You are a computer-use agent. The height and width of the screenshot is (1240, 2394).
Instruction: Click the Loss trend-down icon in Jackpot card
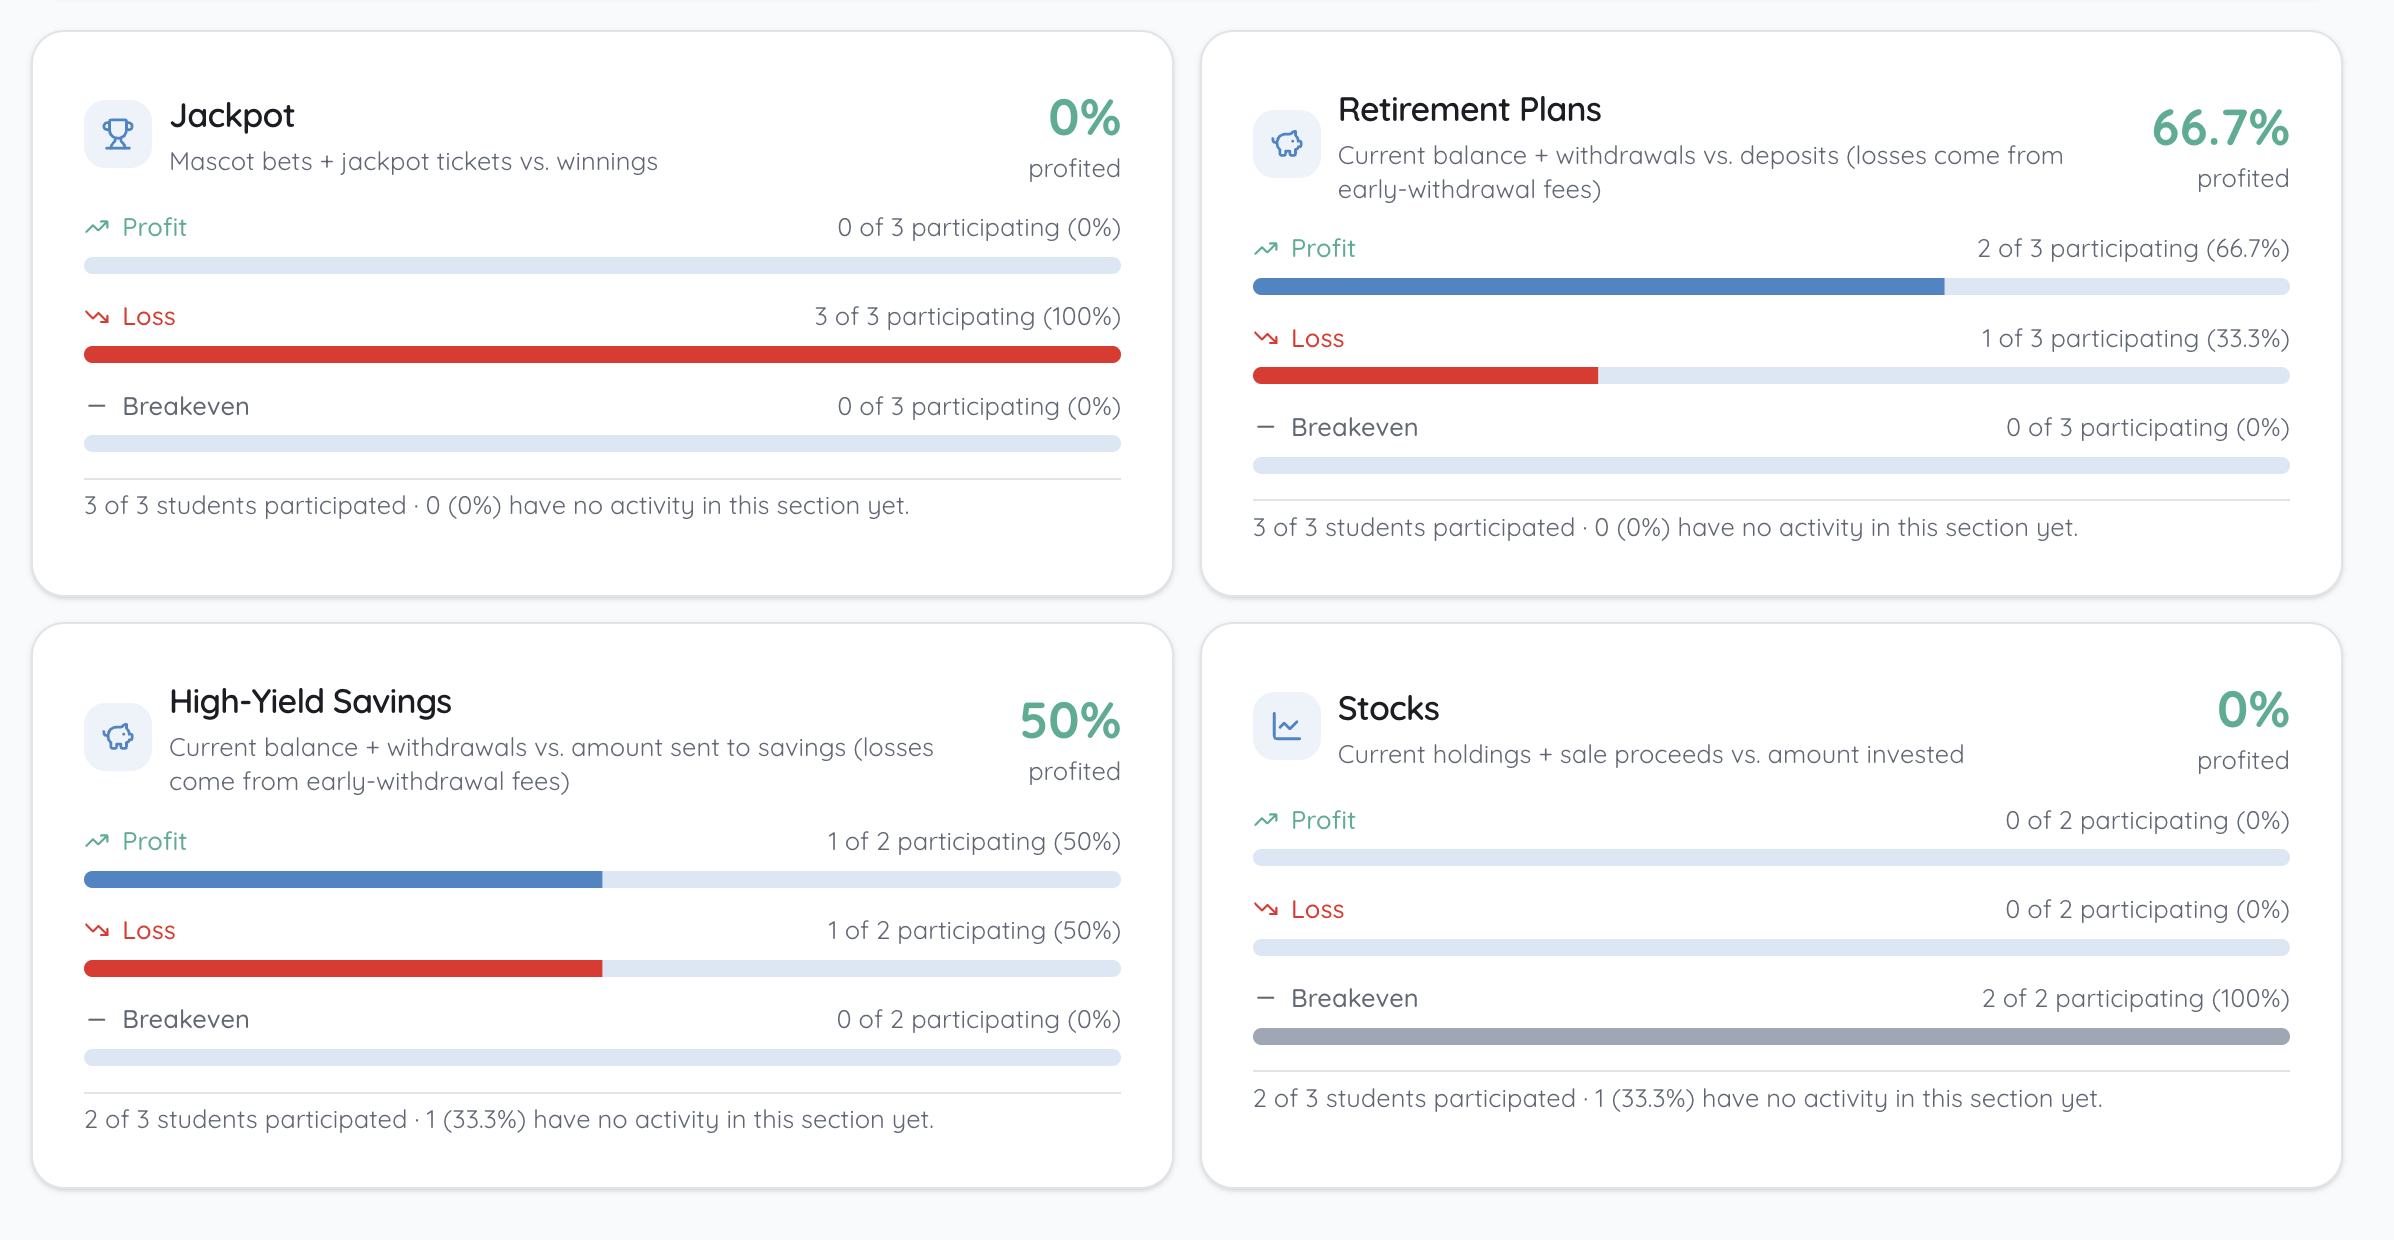click(x=97, y=316)
